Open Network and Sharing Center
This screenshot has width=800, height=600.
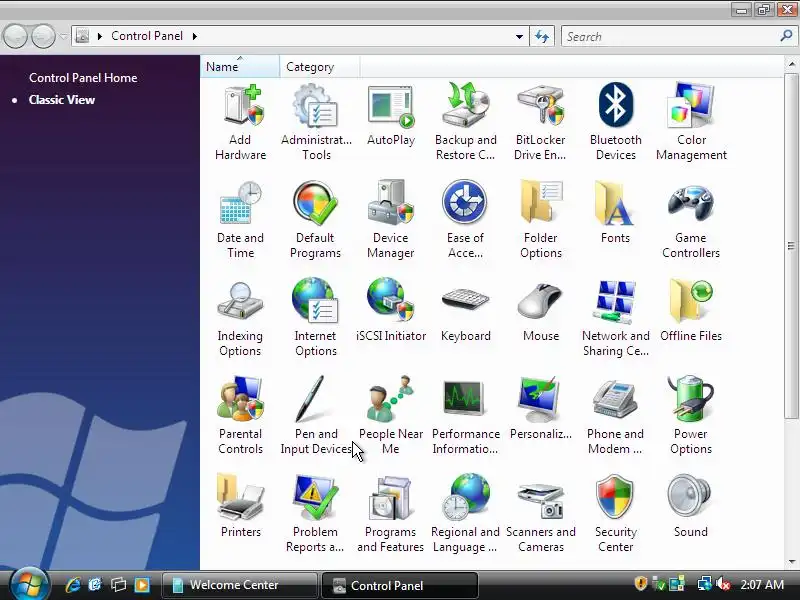point(616,318)
